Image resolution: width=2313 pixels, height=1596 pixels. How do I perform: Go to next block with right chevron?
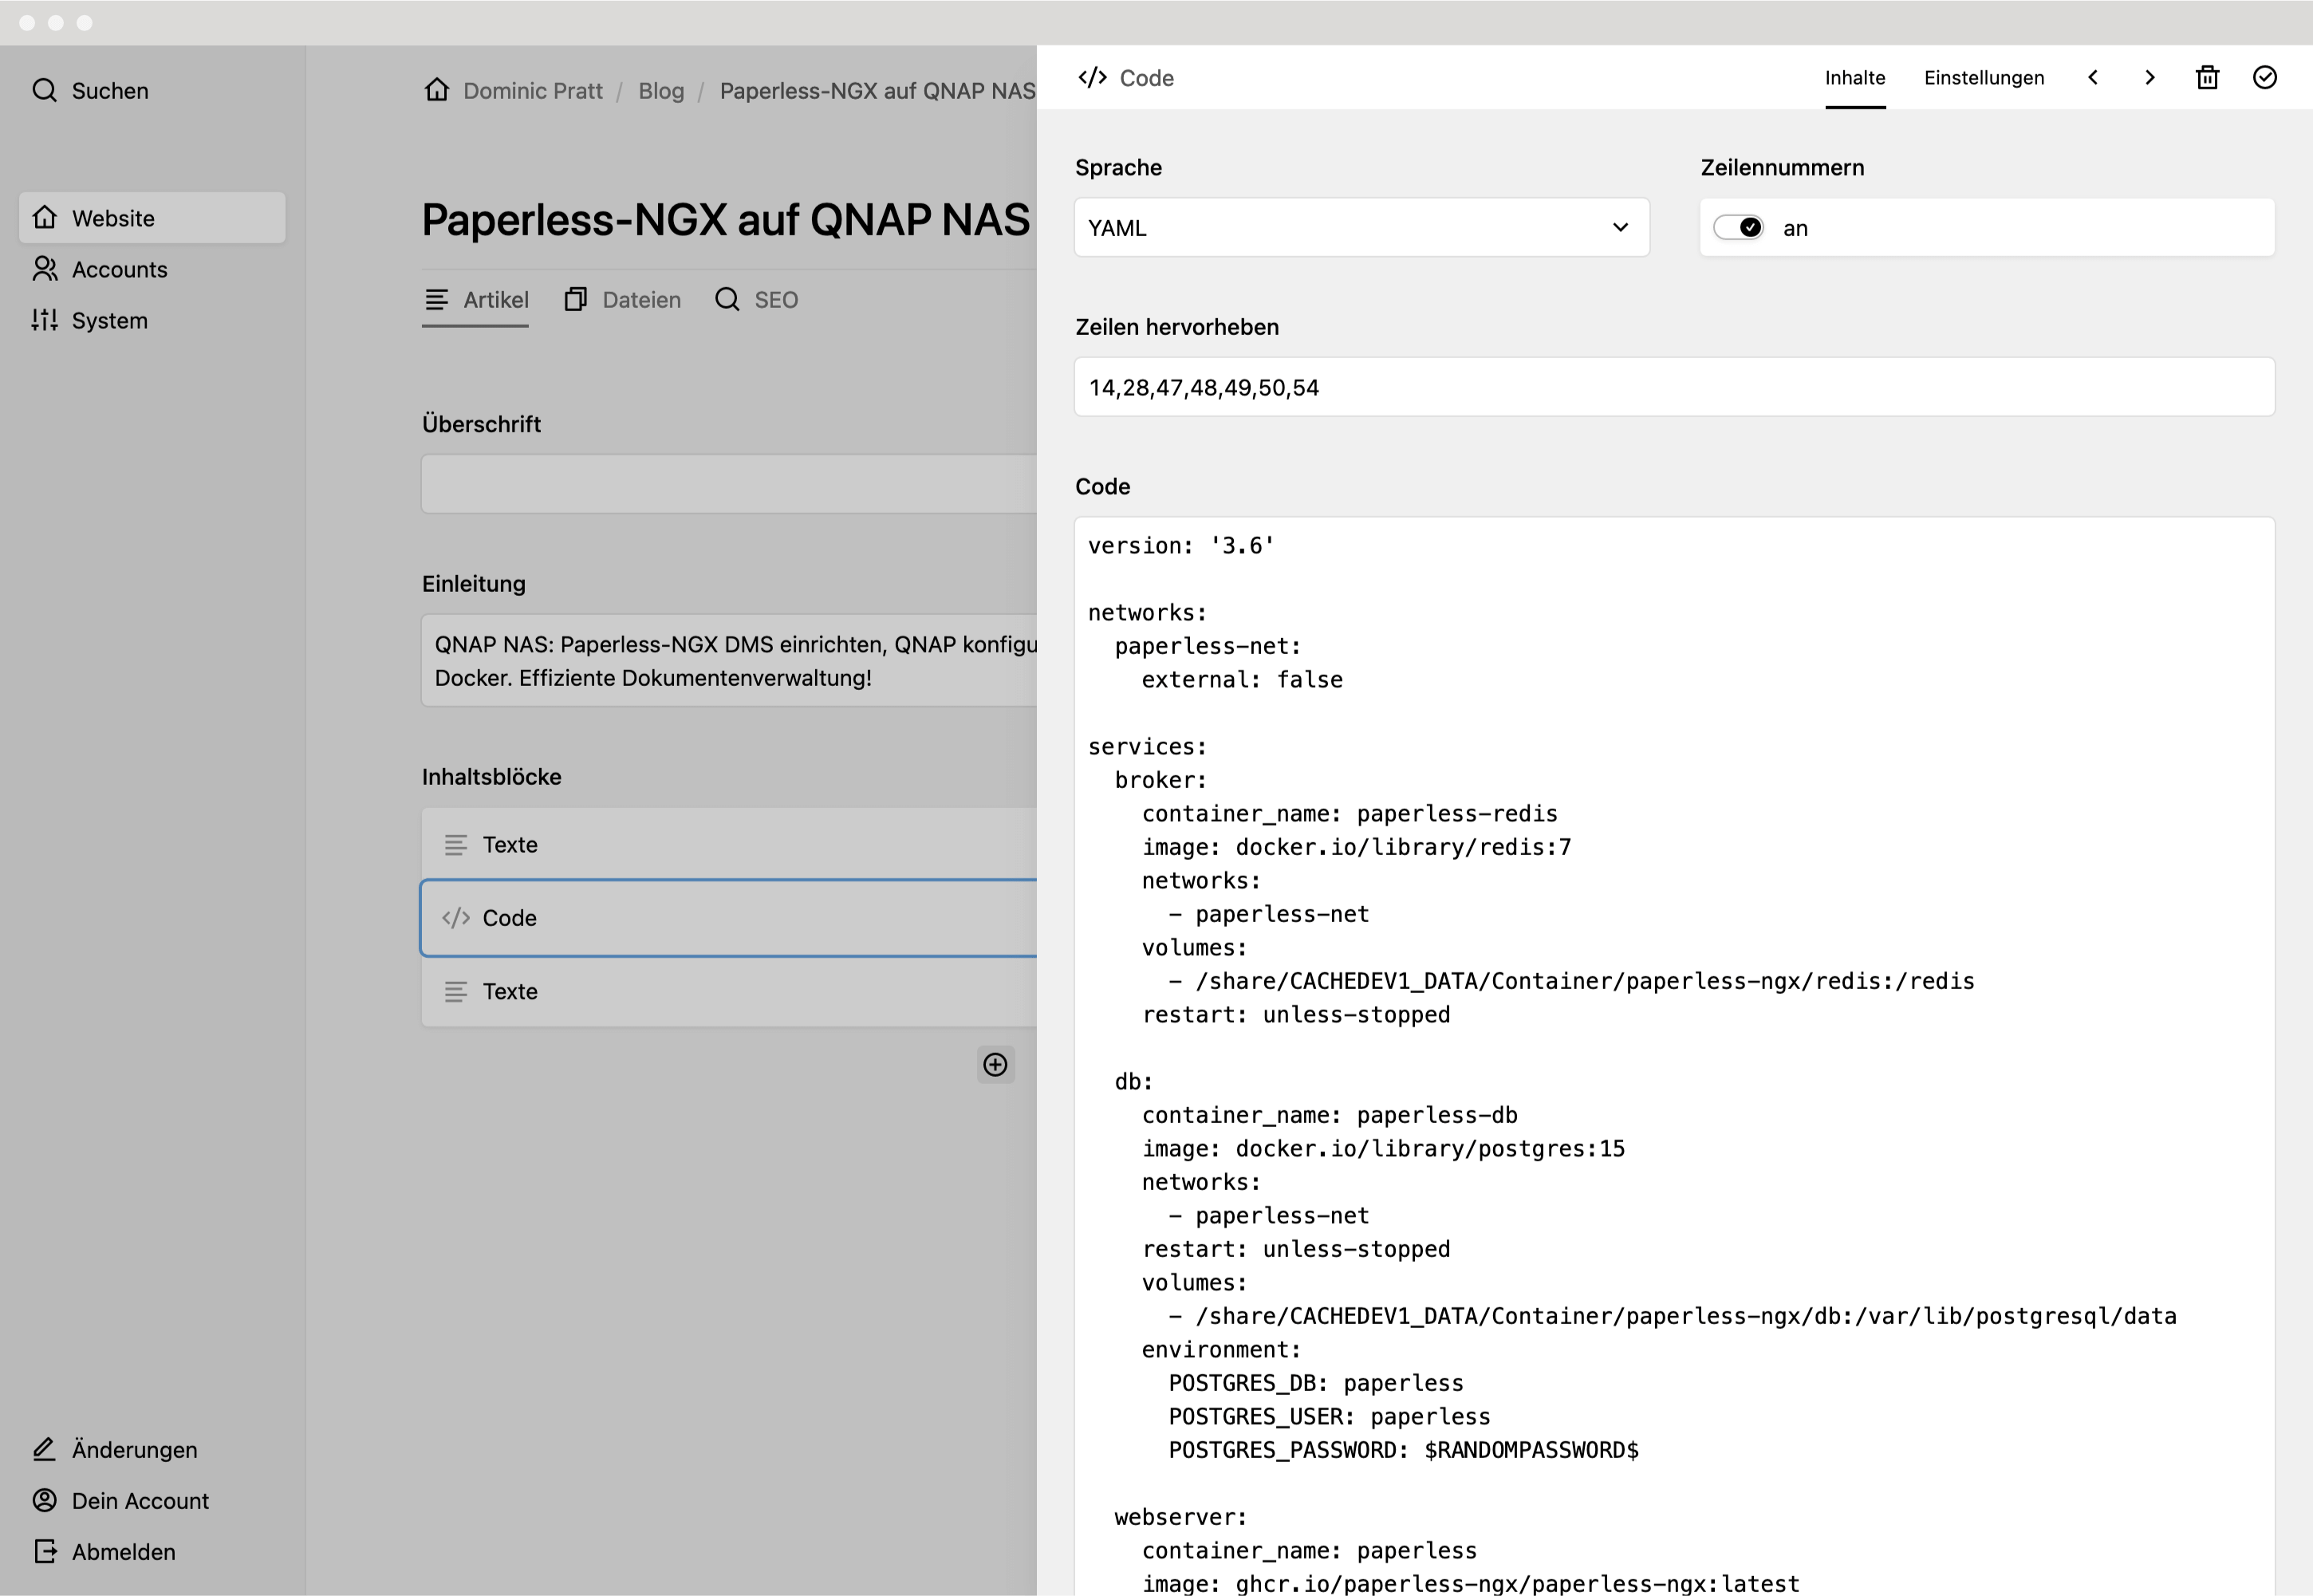pyautogui.click(x=2150, y=77)
